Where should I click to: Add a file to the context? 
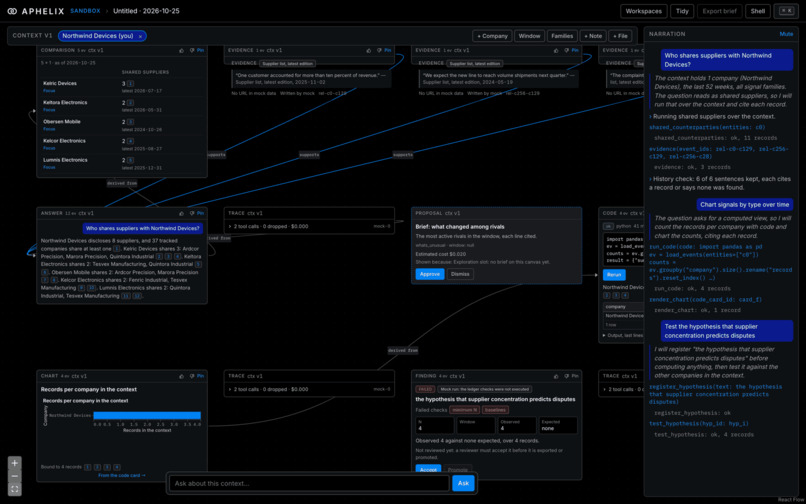point(620,36)
